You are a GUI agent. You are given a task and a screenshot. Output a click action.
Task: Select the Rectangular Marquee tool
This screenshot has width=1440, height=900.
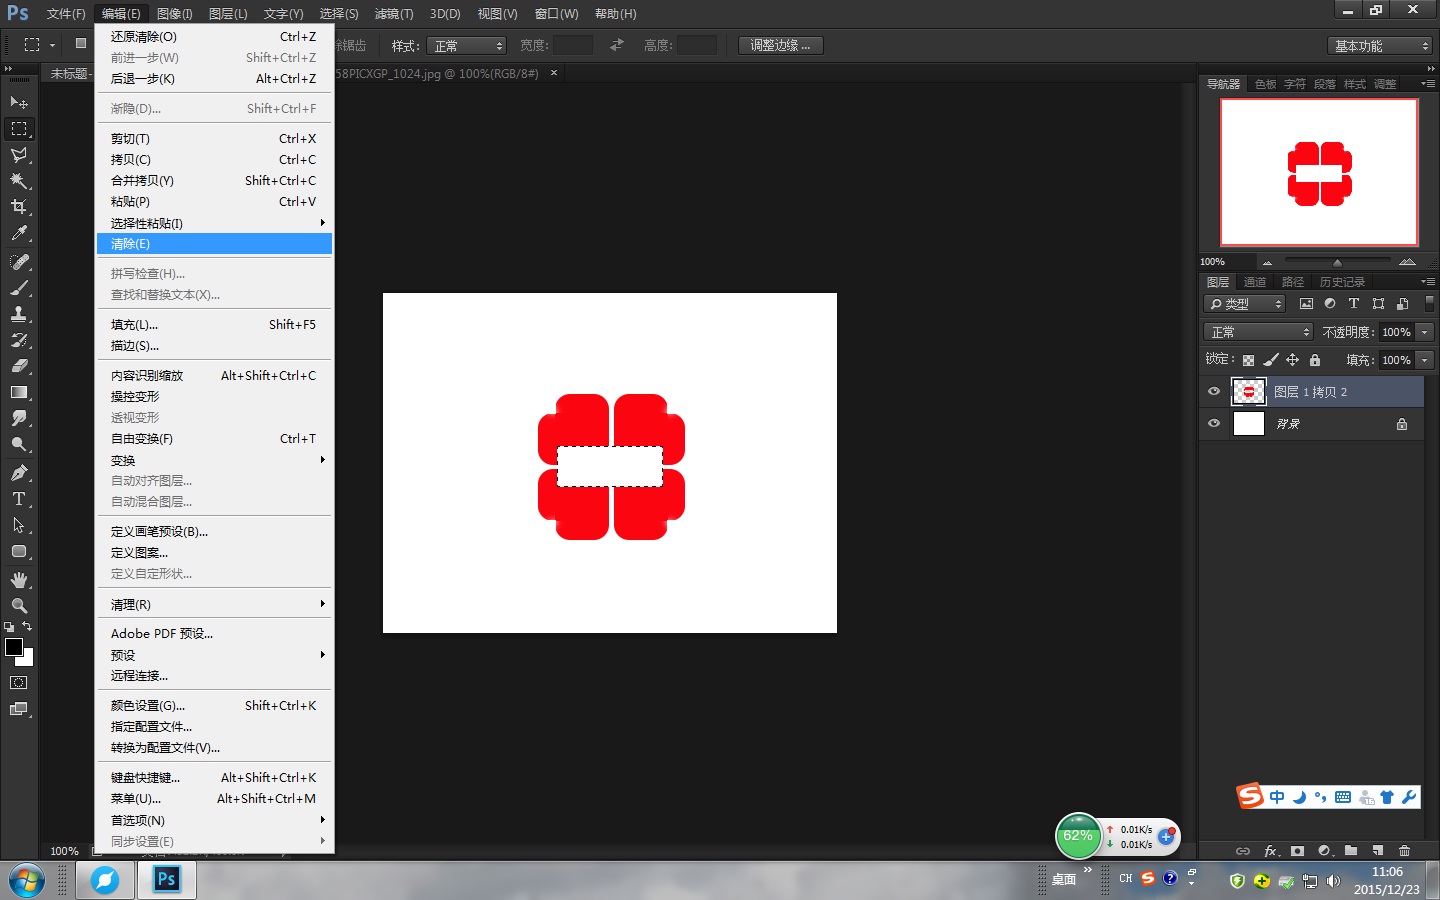click(19, 129)
